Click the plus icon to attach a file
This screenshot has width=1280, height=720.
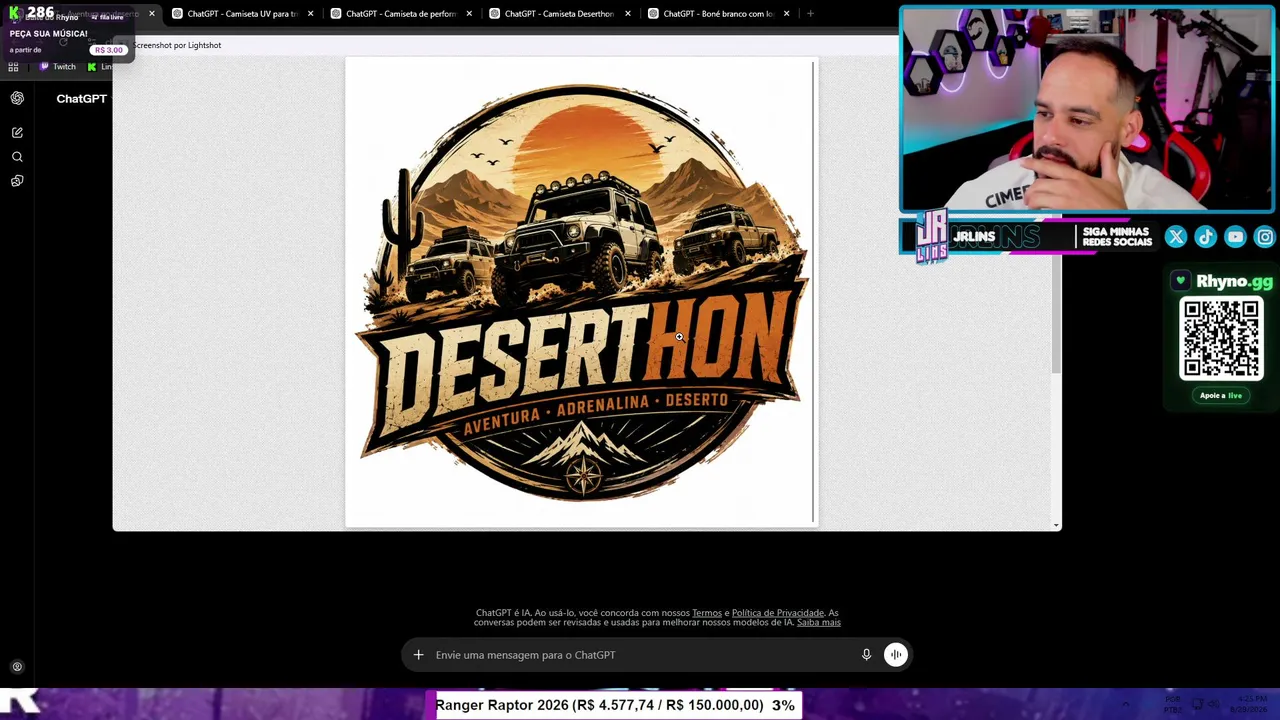point(419,655)
